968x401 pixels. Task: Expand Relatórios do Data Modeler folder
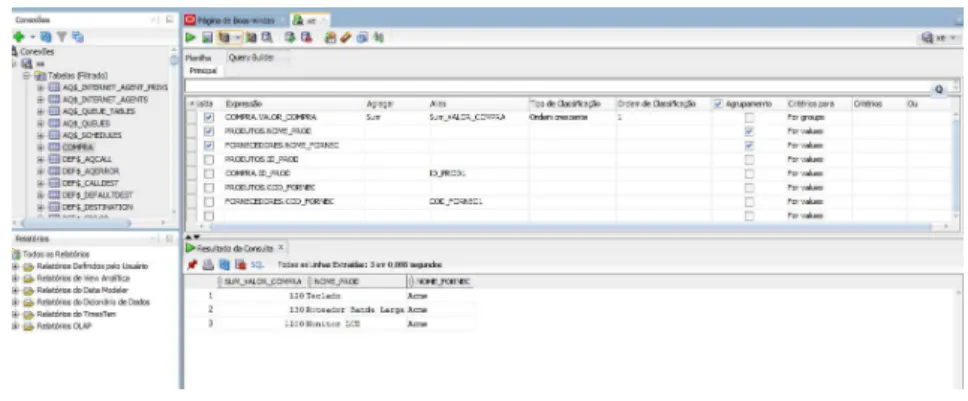click(15, 290)
